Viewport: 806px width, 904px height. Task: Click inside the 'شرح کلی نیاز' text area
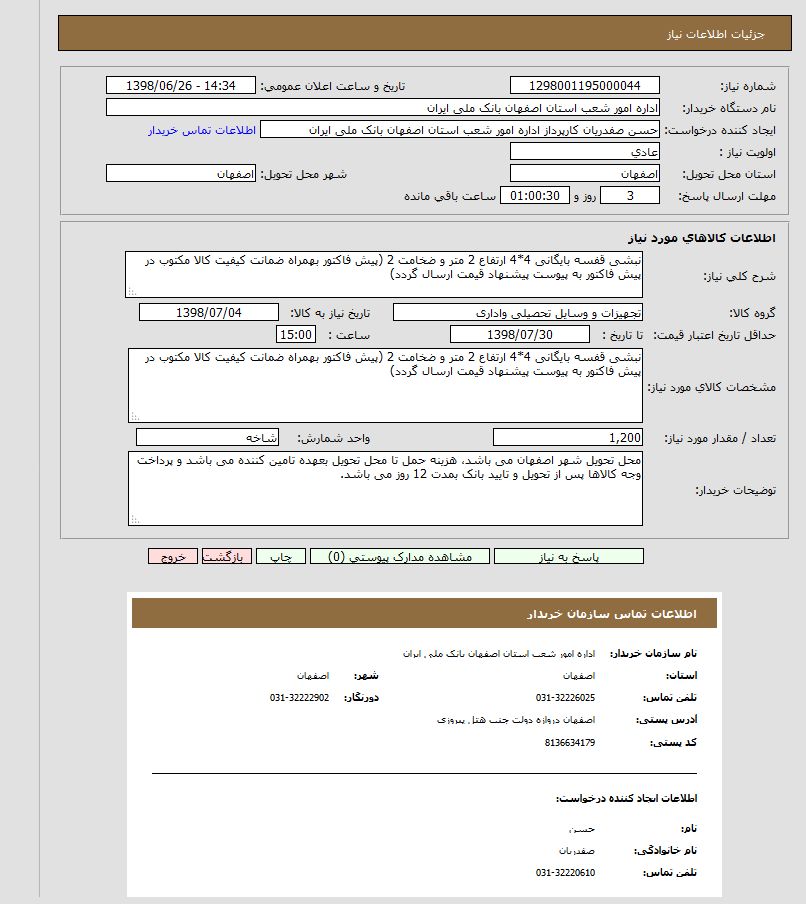[x=384, y=274]
